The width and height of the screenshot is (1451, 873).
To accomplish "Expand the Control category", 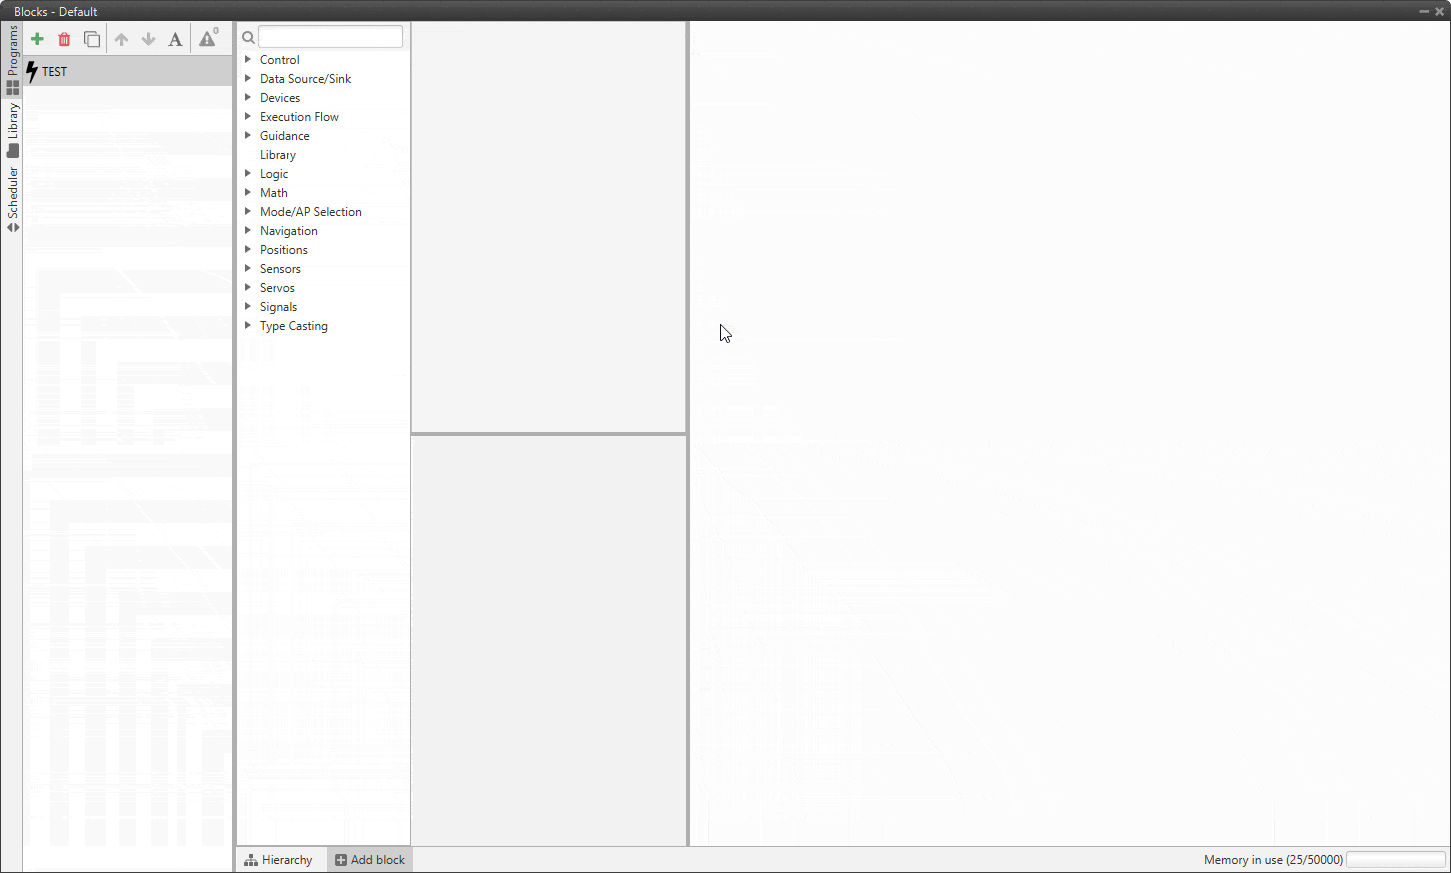I will tap(248, 60).
